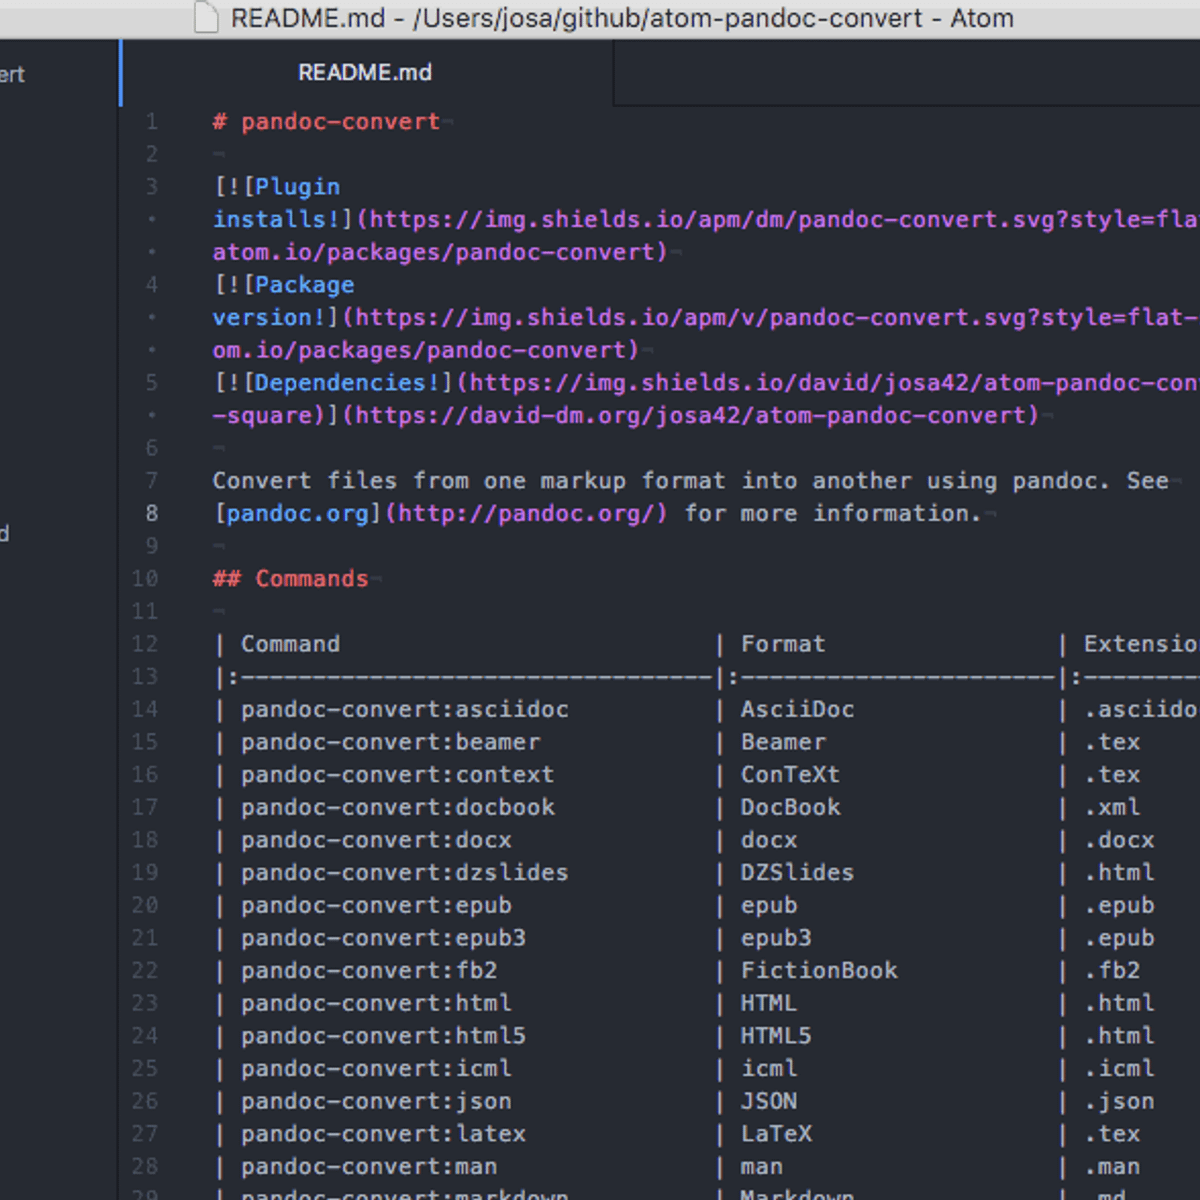Click the '## Commands' heading on line 10
Image resolution: width=1200 pixels, height=1200 pixels.
290,579
